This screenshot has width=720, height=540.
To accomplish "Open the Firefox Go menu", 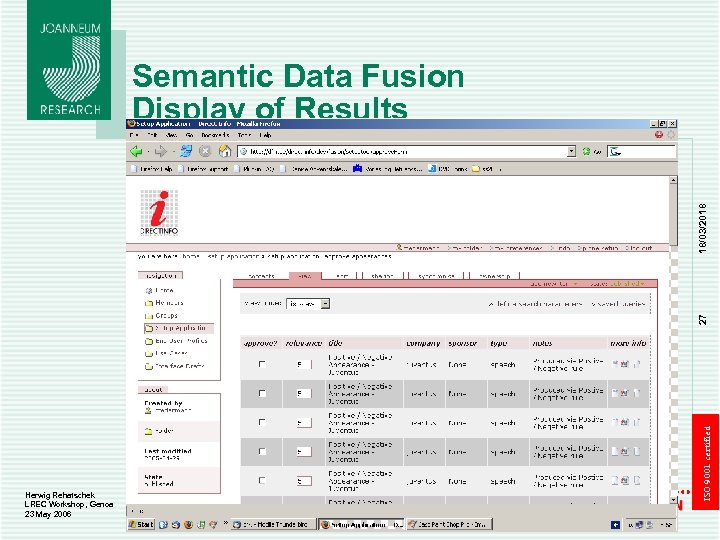I will tap(189, 135).
